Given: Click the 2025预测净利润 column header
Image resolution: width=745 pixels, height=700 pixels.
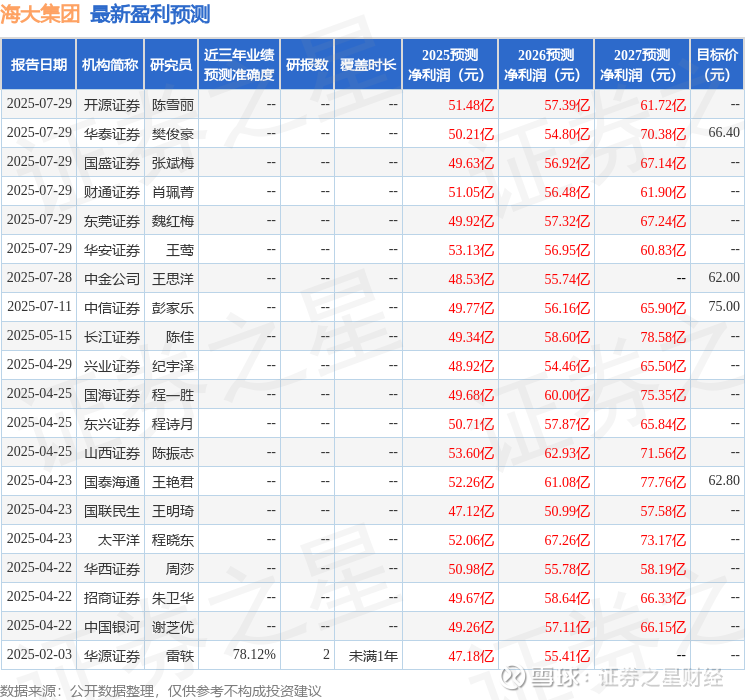Looking at the screenshot, I should click(450, 65).
